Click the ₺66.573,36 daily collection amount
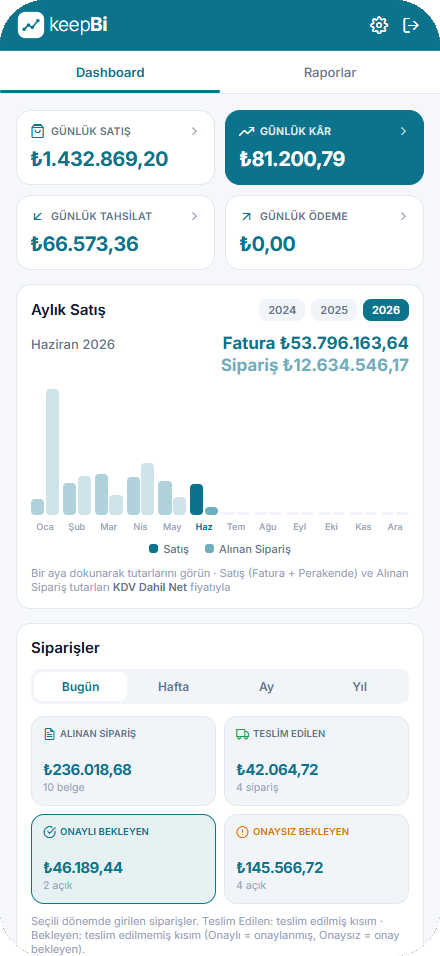 pos(85,244)
